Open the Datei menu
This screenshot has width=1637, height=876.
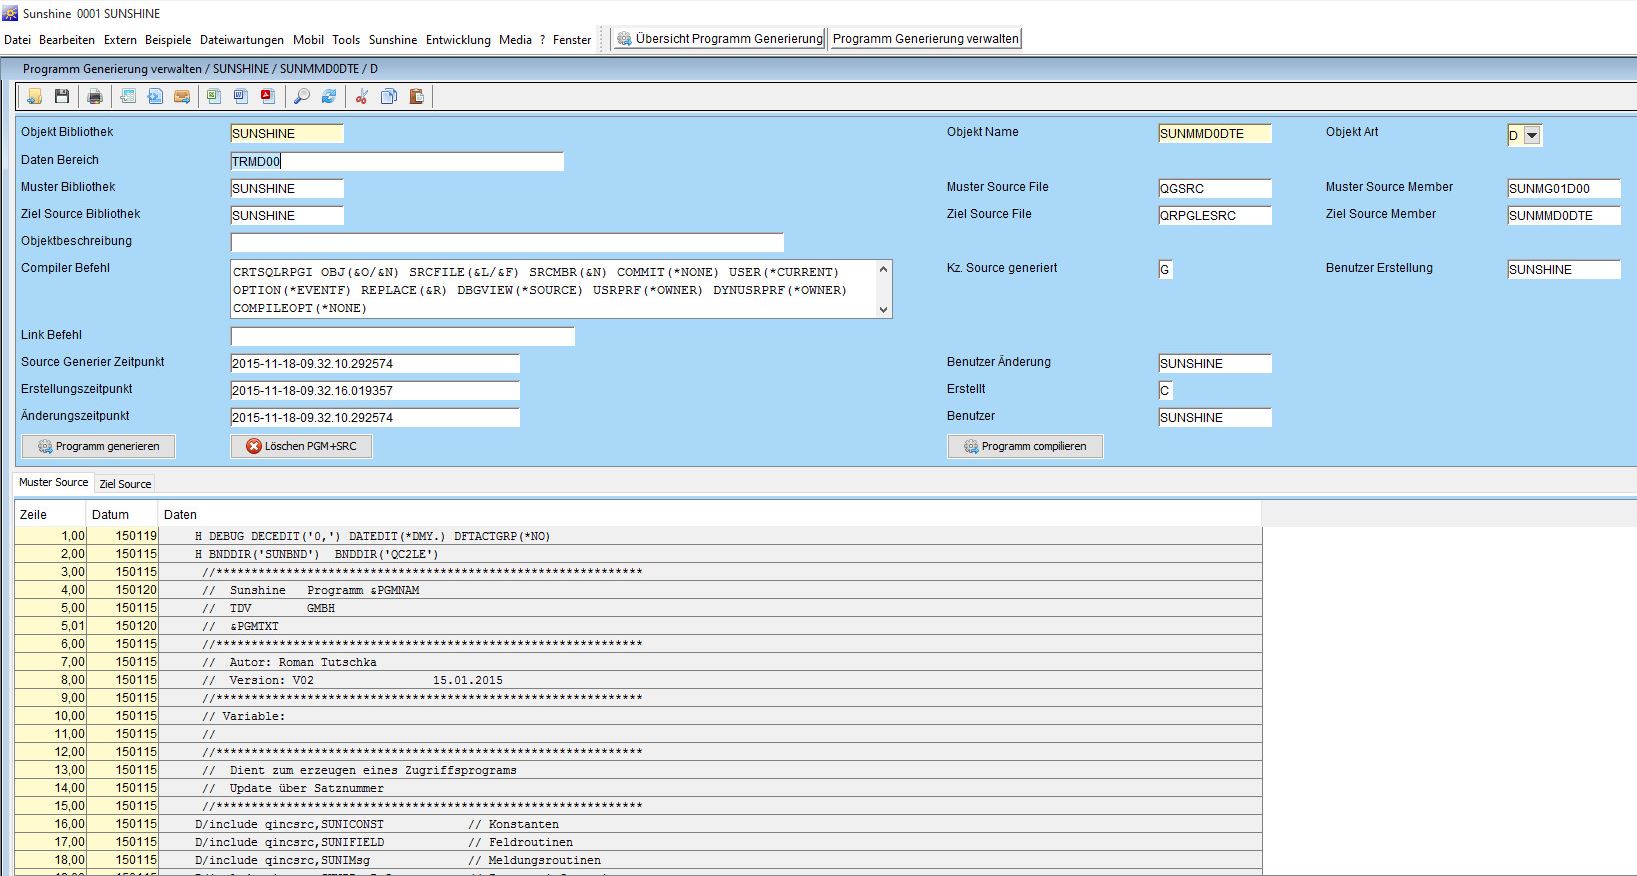coord(17,40)
